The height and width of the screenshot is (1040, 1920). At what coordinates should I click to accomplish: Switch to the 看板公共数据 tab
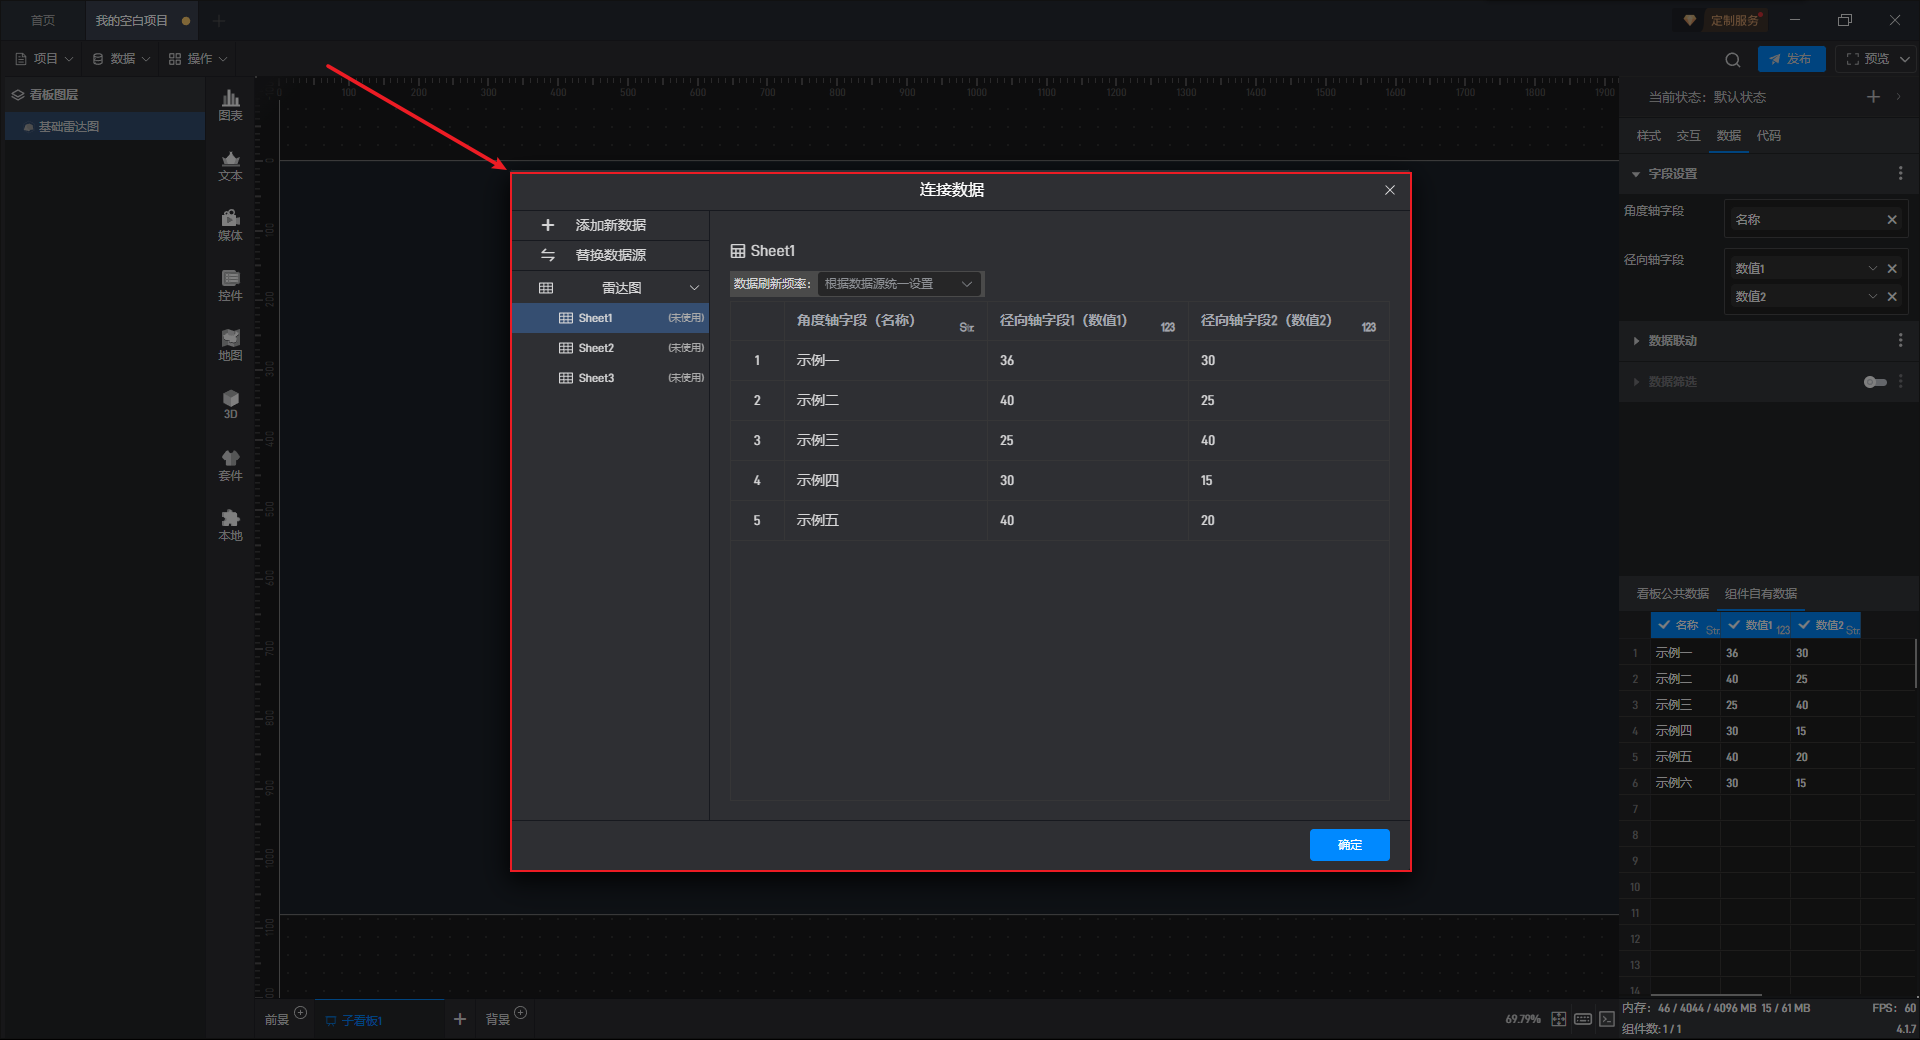coord(1672,594)
